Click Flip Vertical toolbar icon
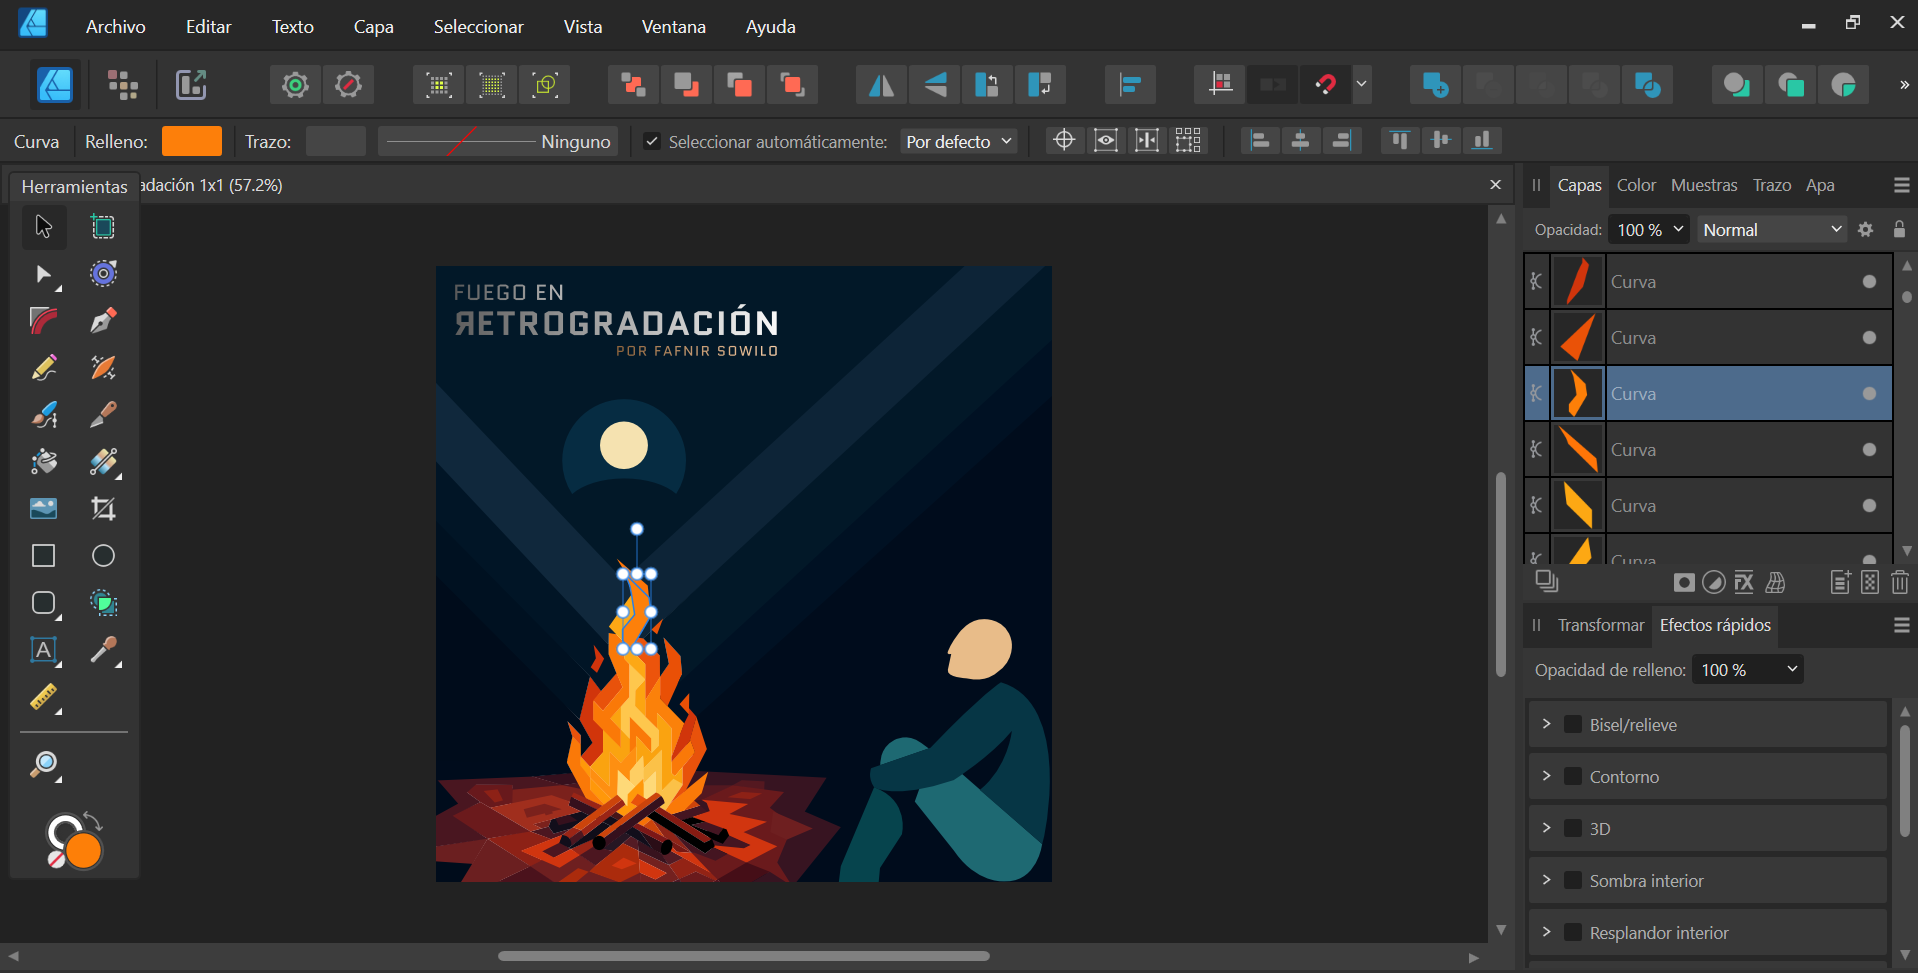Screen dimensions: 1918x973 (935, 85)
